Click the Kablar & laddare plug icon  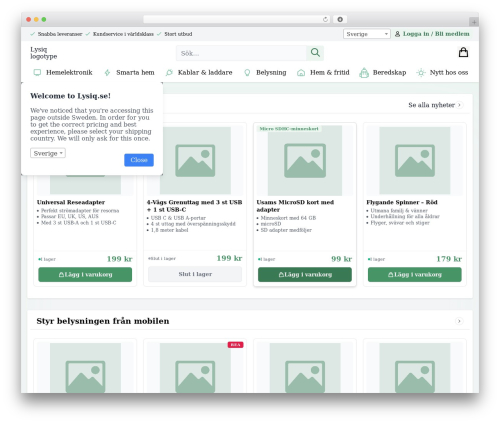click(x=169, y=72)
